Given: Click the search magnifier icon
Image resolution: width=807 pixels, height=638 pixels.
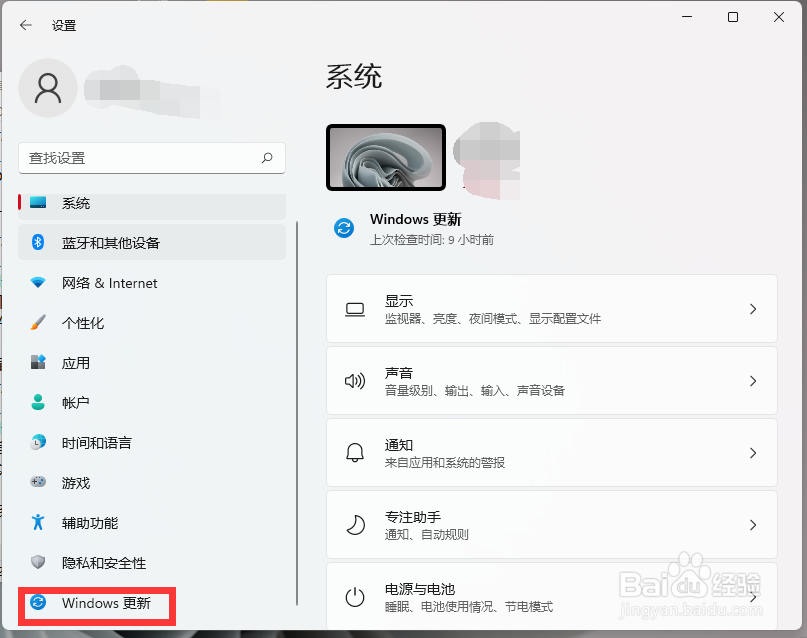Looking at the screenshot, I should [x=267, y=157].
